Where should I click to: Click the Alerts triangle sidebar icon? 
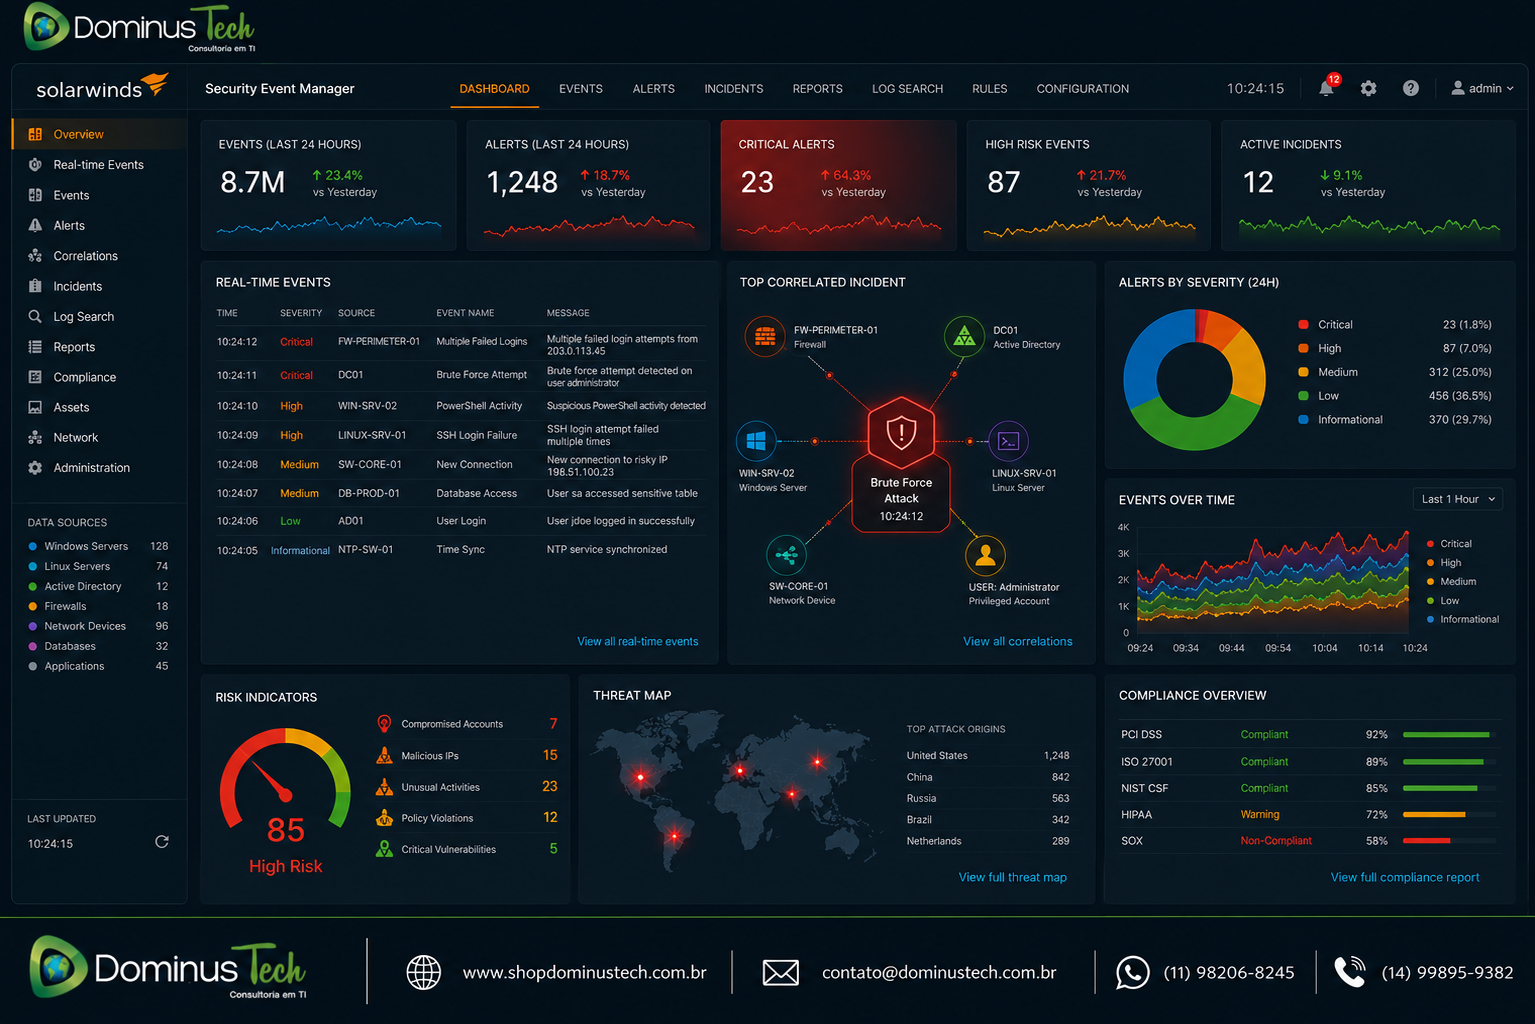click(35, 225)
